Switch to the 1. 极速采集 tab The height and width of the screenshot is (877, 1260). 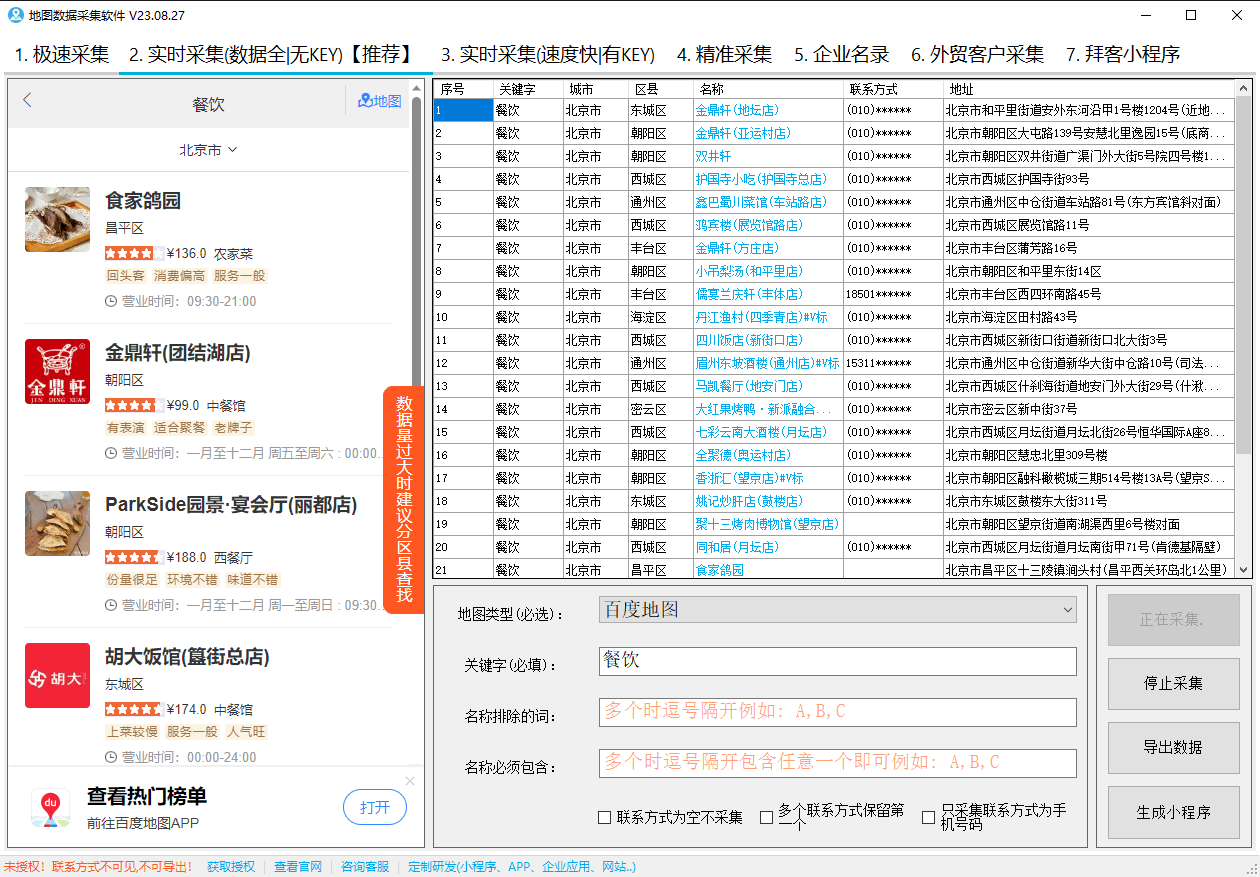click(62, 55)
